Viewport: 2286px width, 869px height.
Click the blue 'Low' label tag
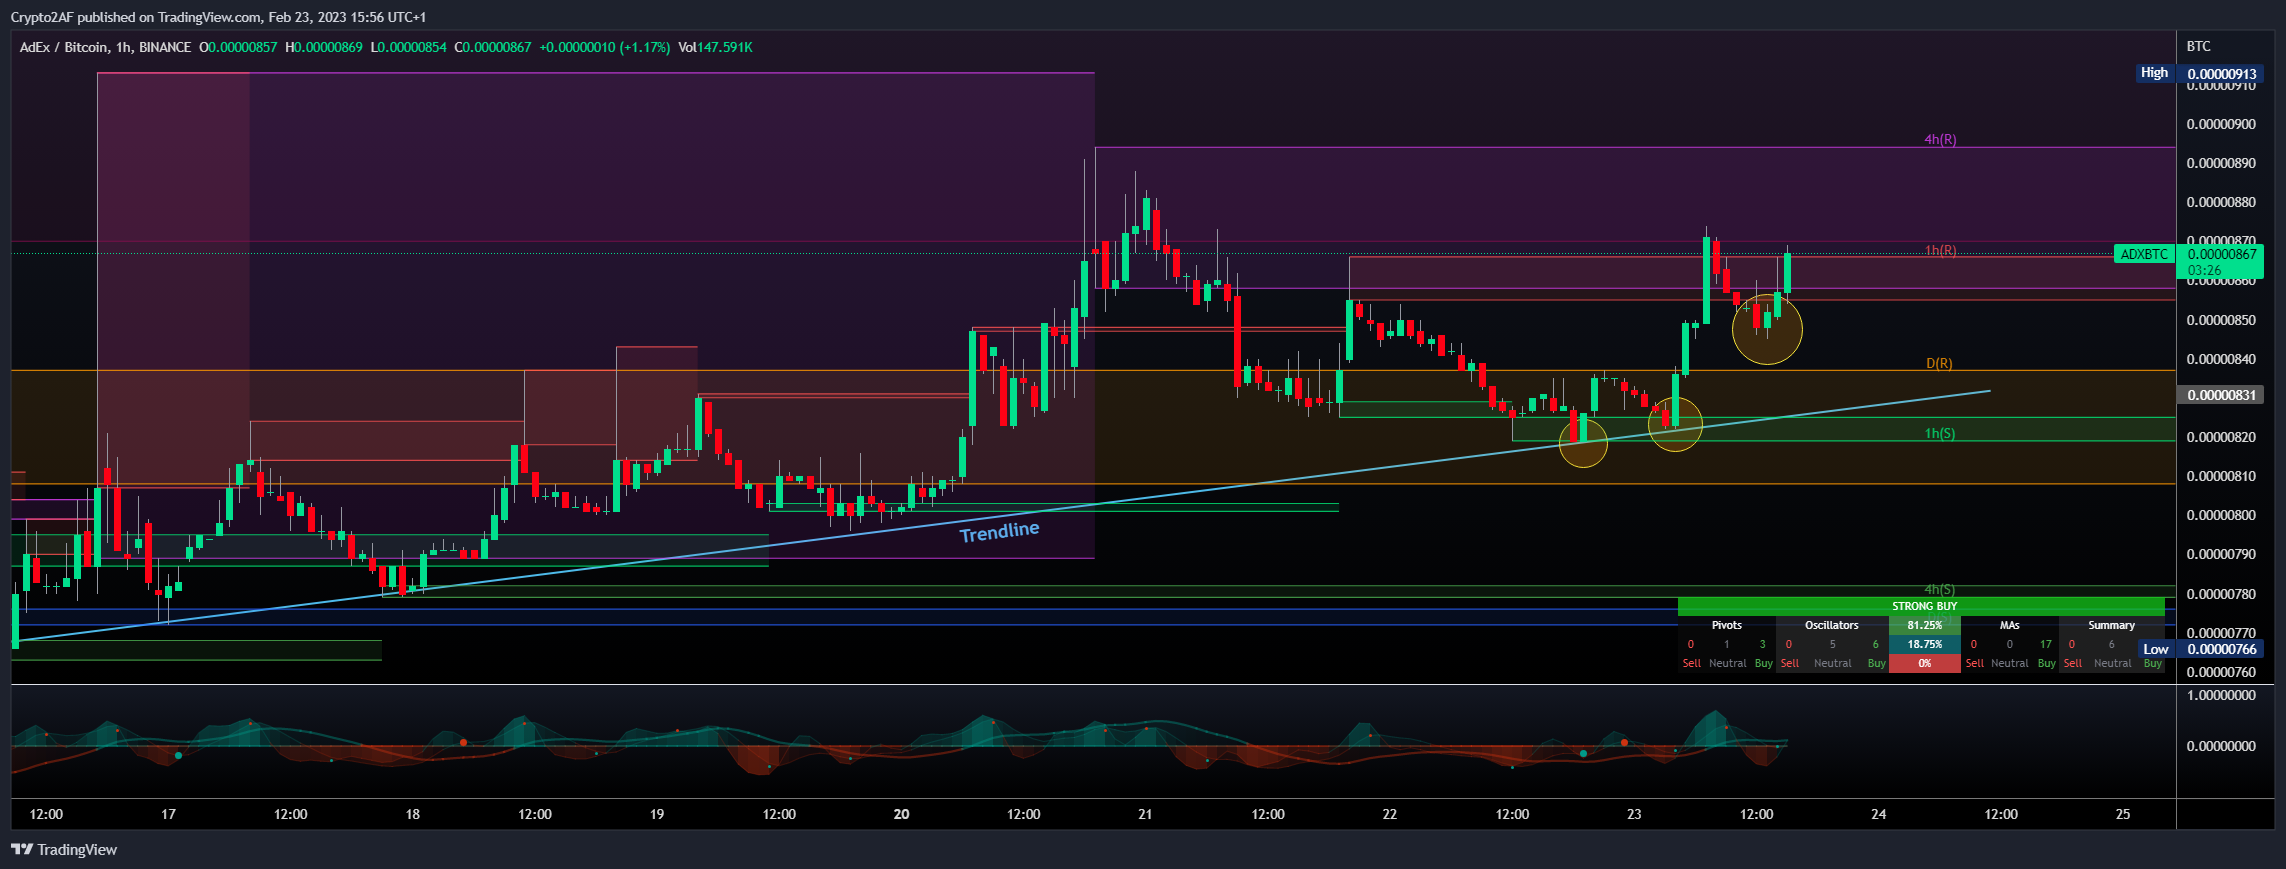2156,649
